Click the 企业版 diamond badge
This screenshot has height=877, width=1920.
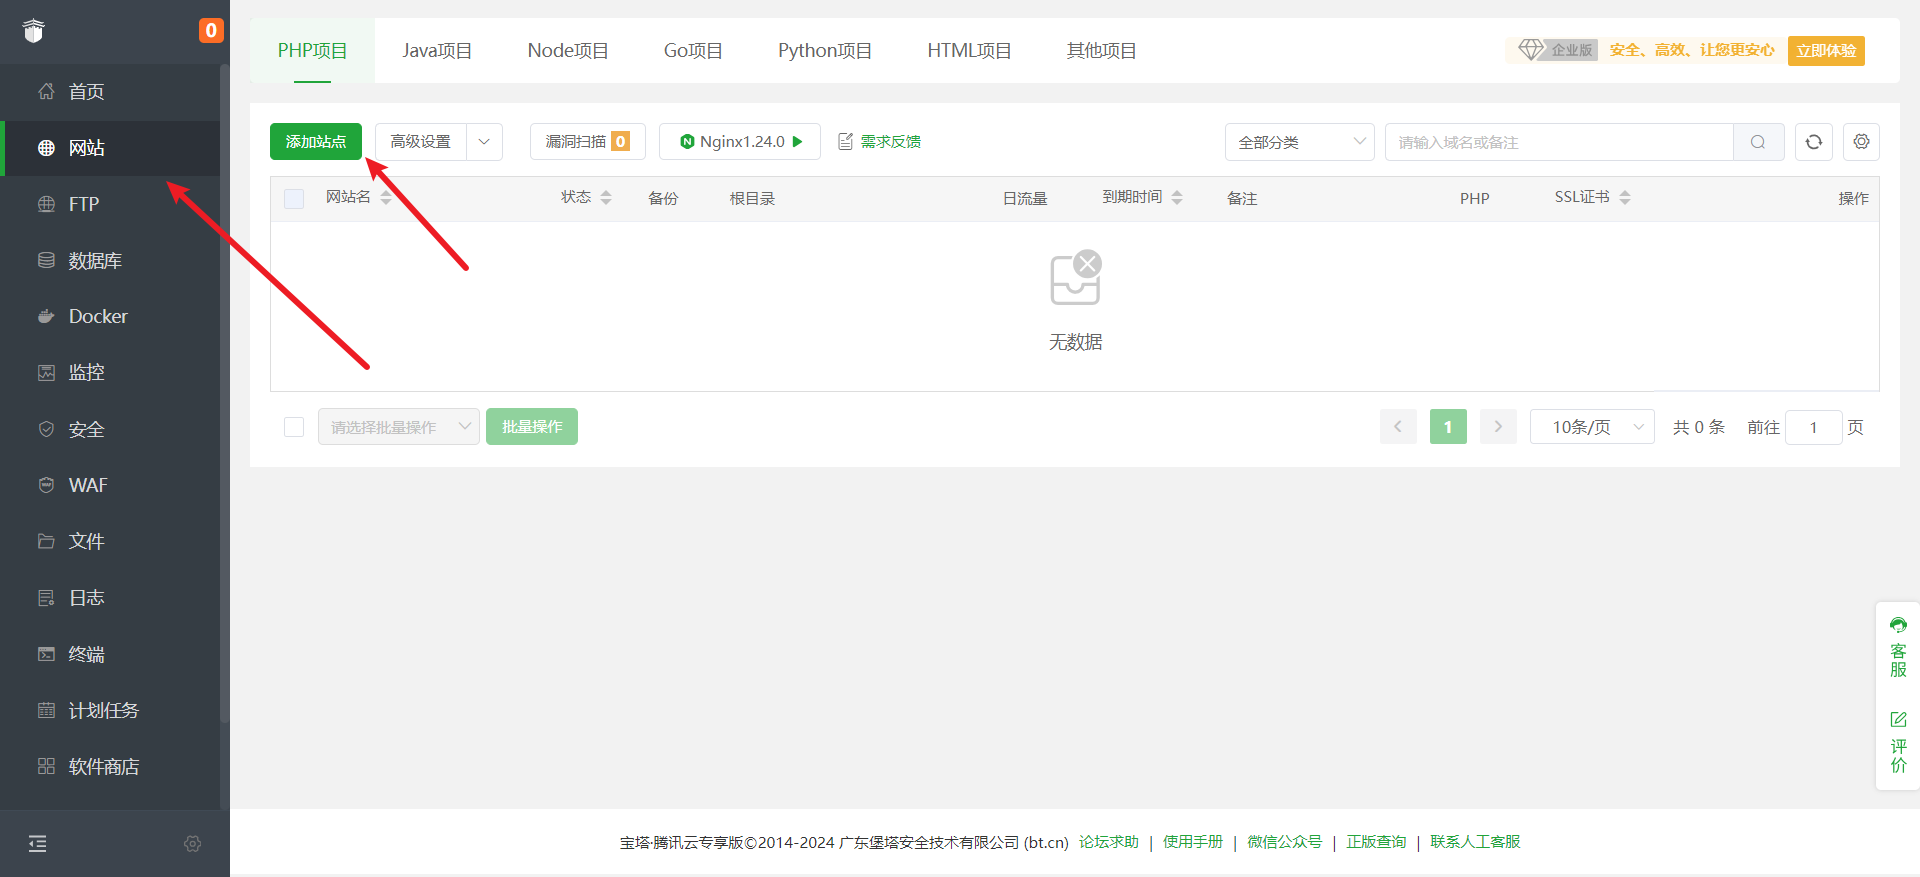point(1557,50)
